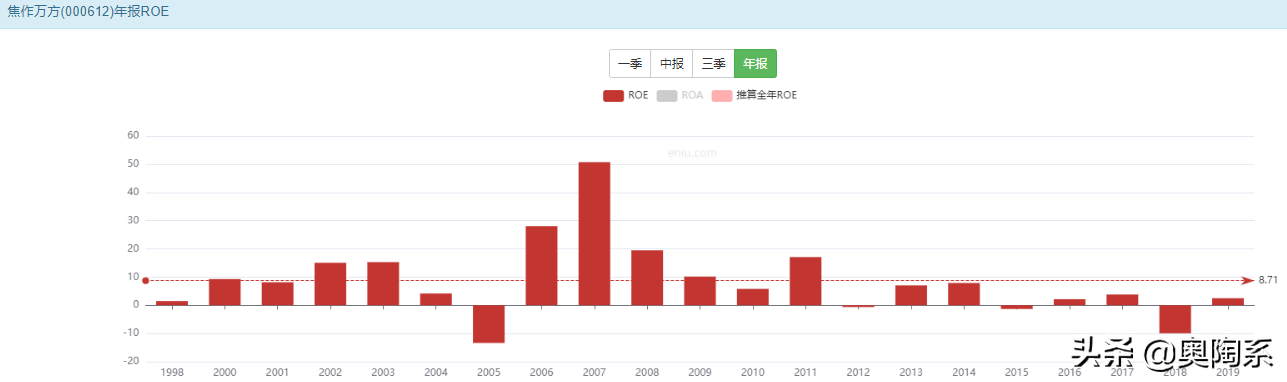The width and height of the screenshot is (1287, 382).
Task: Click the 2007 ROE bar
Action: tap(594, 233)
